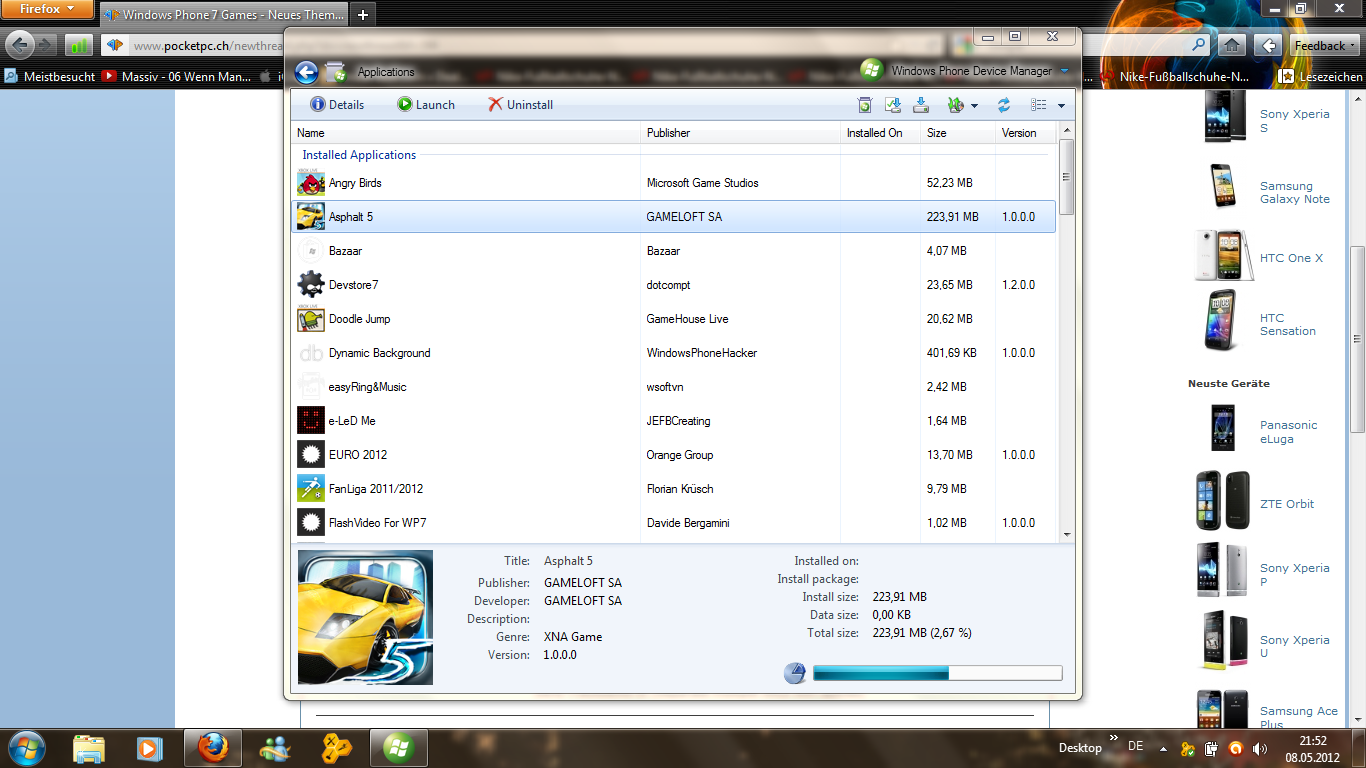Uninstall the selected application

(x=520, y=105)
